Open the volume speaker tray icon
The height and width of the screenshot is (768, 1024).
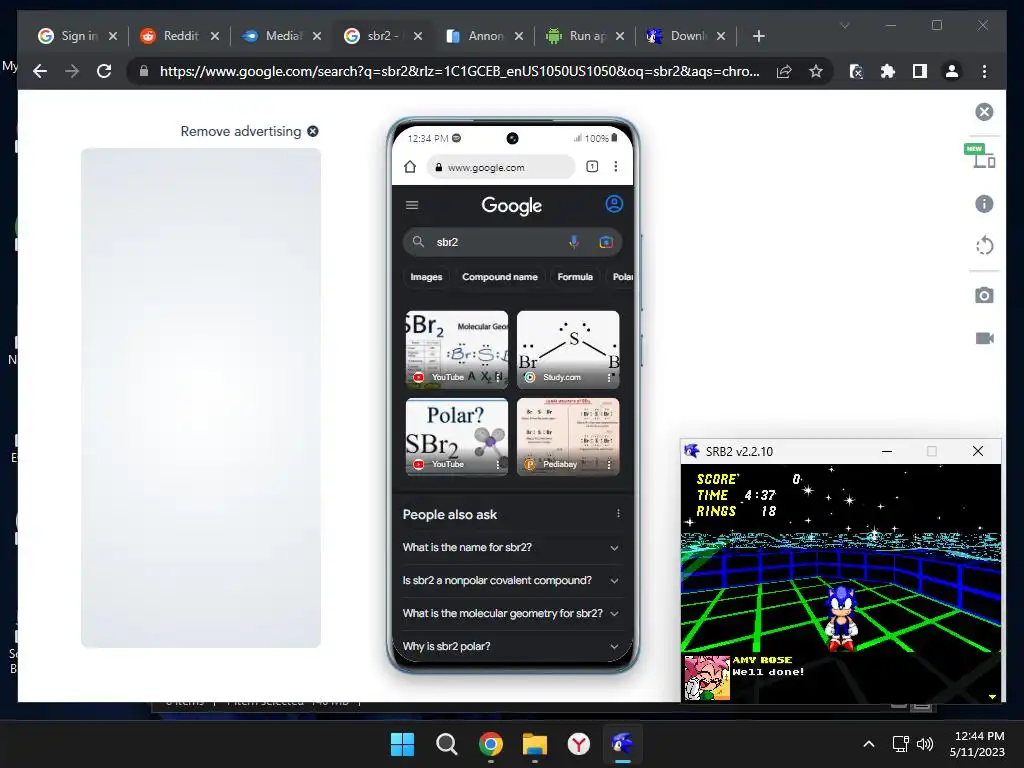click(x=925, y=744)
